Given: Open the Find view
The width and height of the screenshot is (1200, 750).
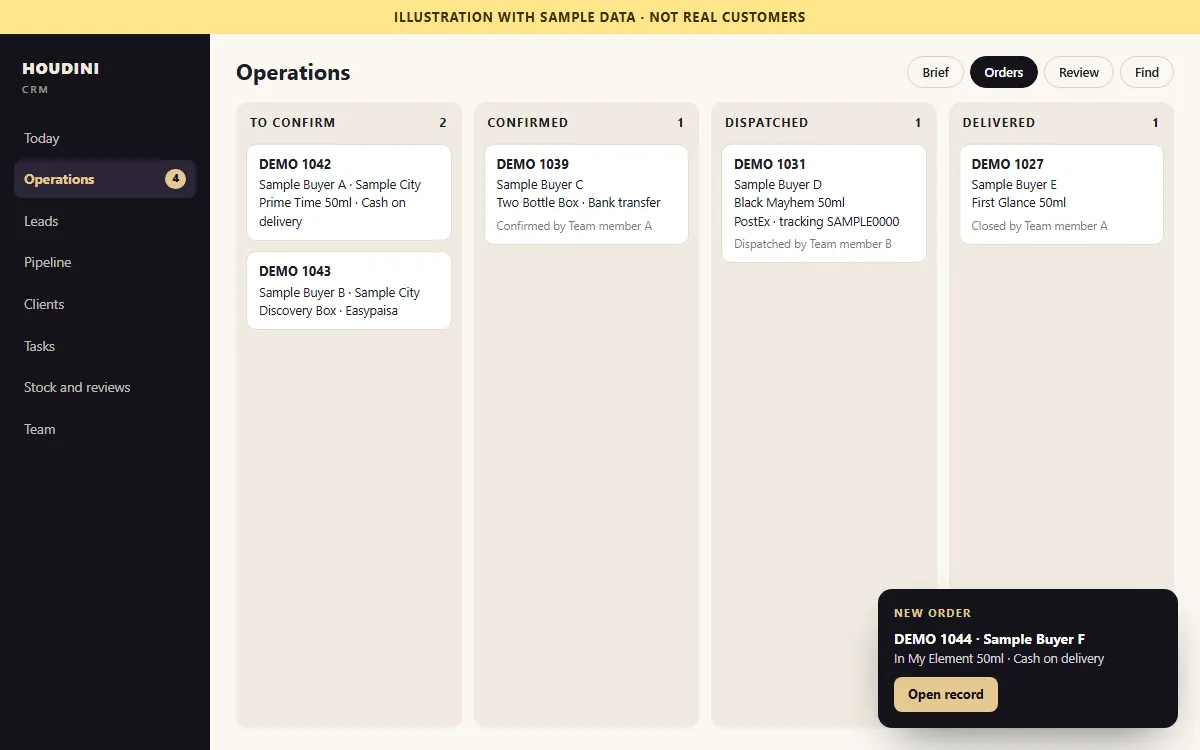Looking at the screenshot, I should coord(1147,72).
